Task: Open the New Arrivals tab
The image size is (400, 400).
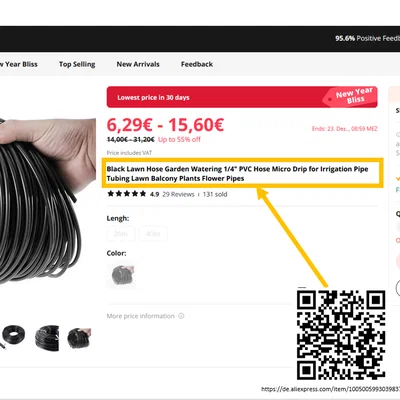Action: [x=138, y=64]
